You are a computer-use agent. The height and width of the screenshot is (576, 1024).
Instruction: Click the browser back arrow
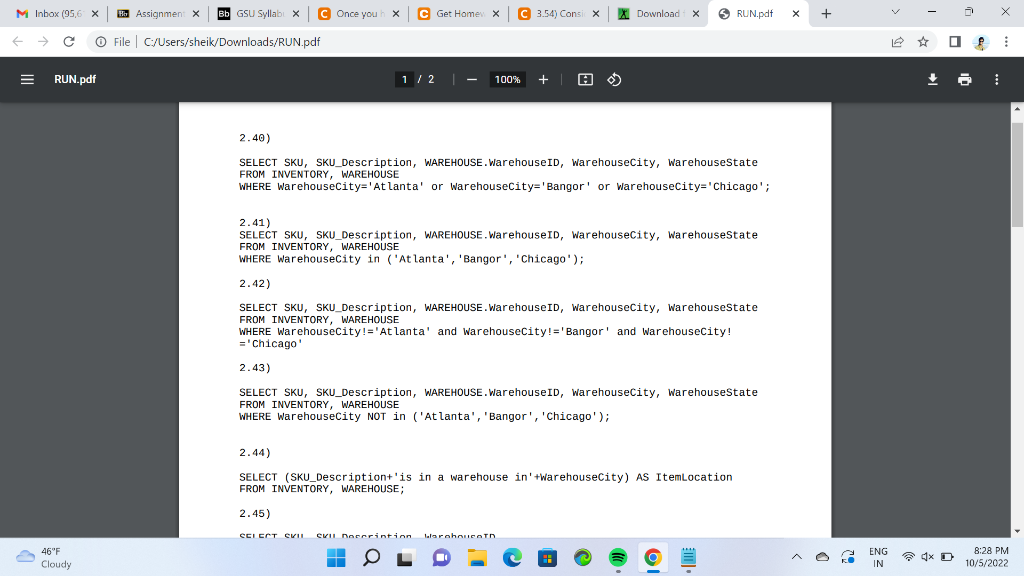click(17, 42)
